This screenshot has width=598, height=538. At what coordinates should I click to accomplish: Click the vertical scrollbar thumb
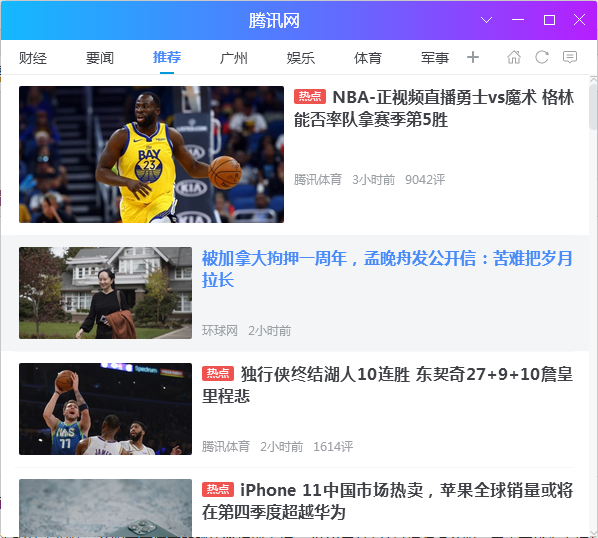point(593,107)
